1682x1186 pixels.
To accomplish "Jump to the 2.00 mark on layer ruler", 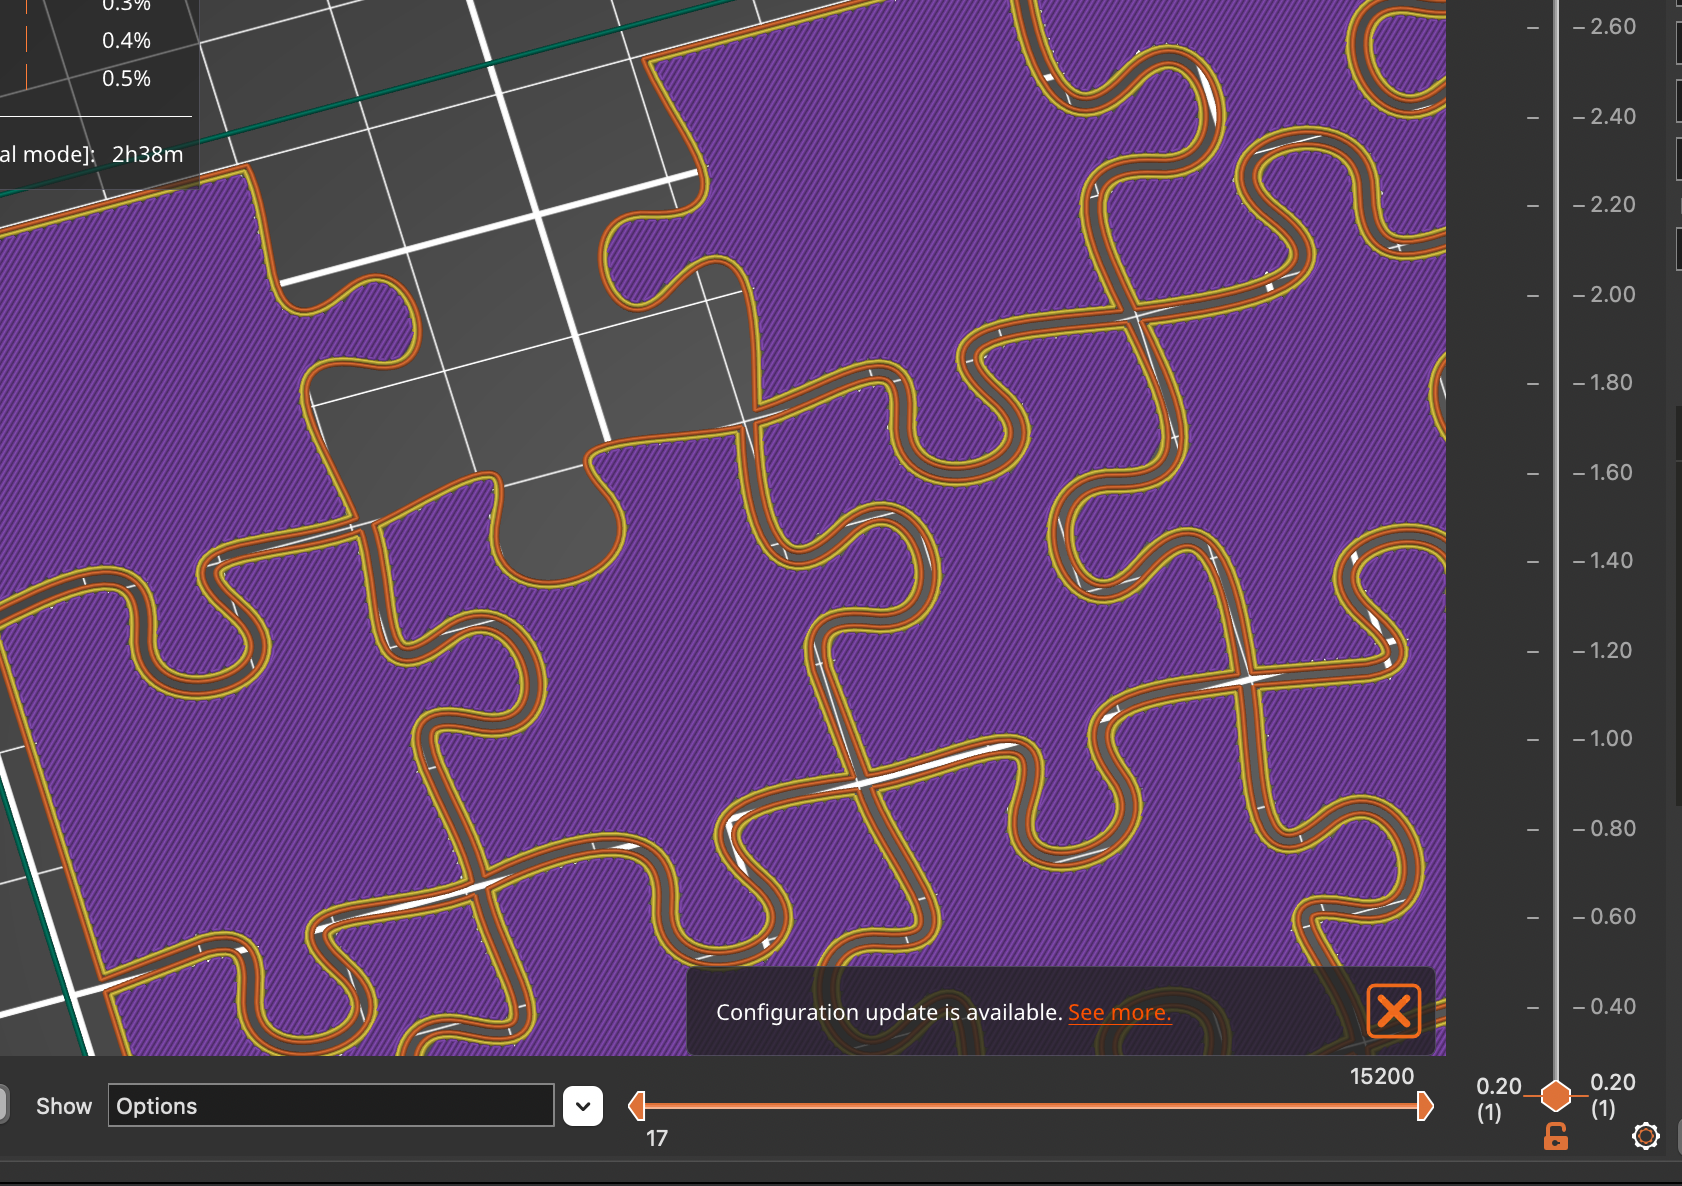I will point(1604,294).
